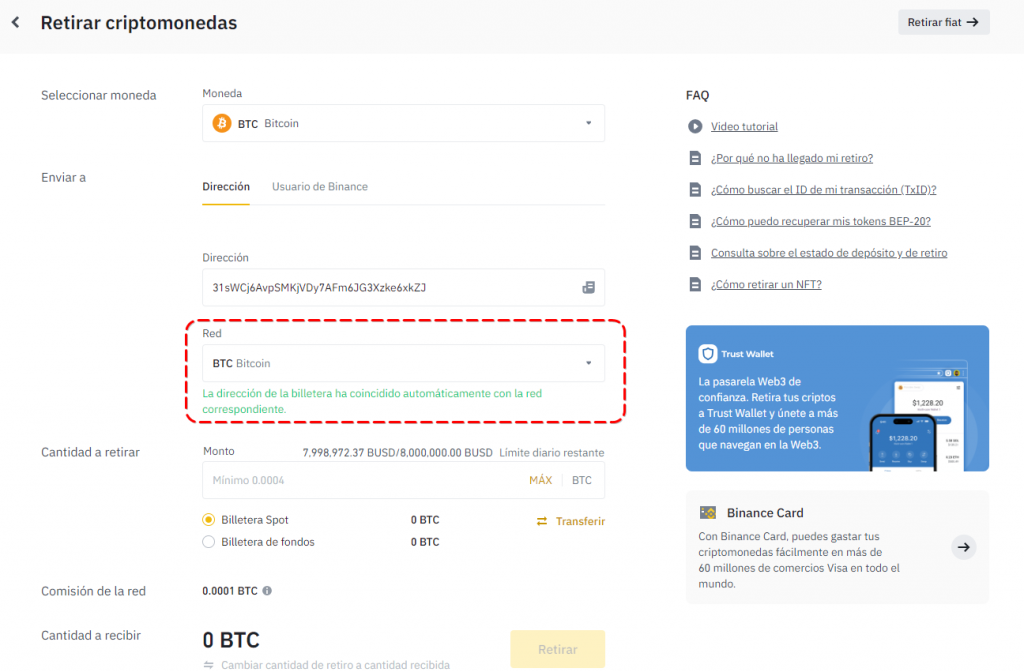The image size is (1024, 672).
Task: Click the Binance Card arrow icon
Action: 963,547
